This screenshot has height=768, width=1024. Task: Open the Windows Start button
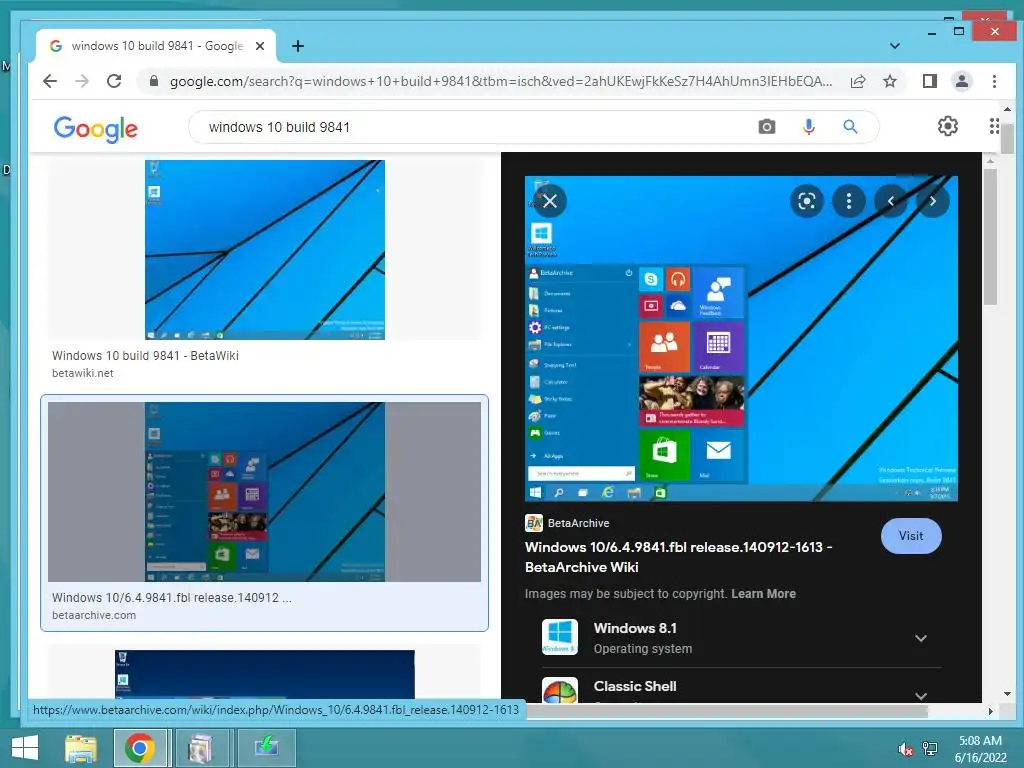(25, 748)
